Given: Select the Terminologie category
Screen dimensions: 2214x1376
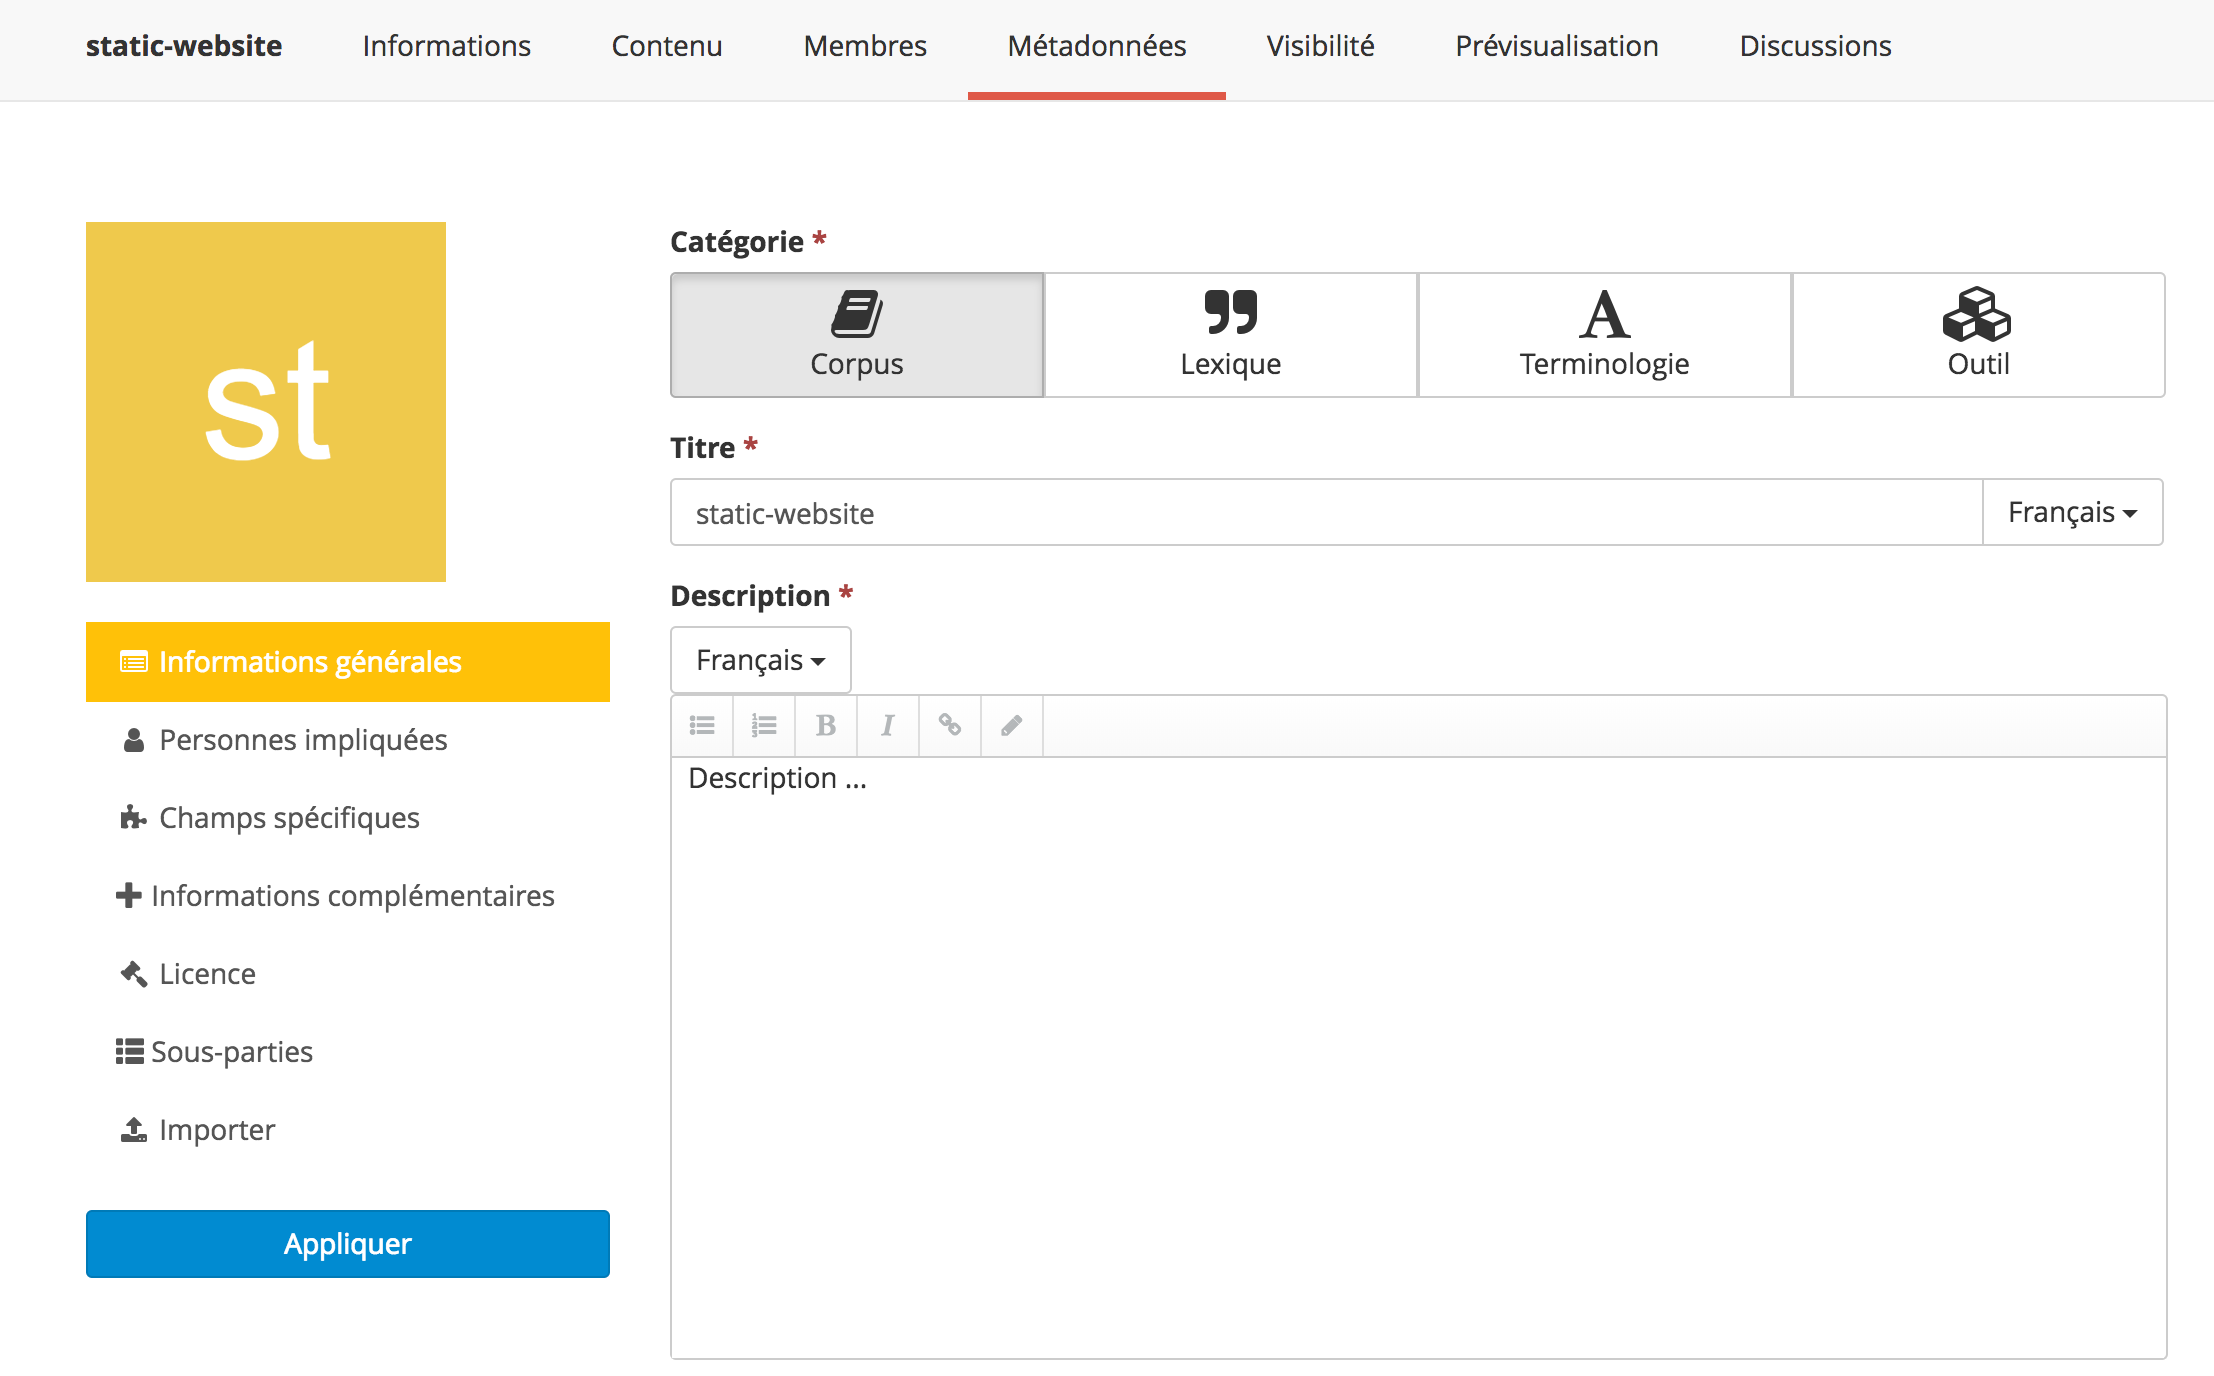Looking at the screenshot, I should [x=1604, y=335].
